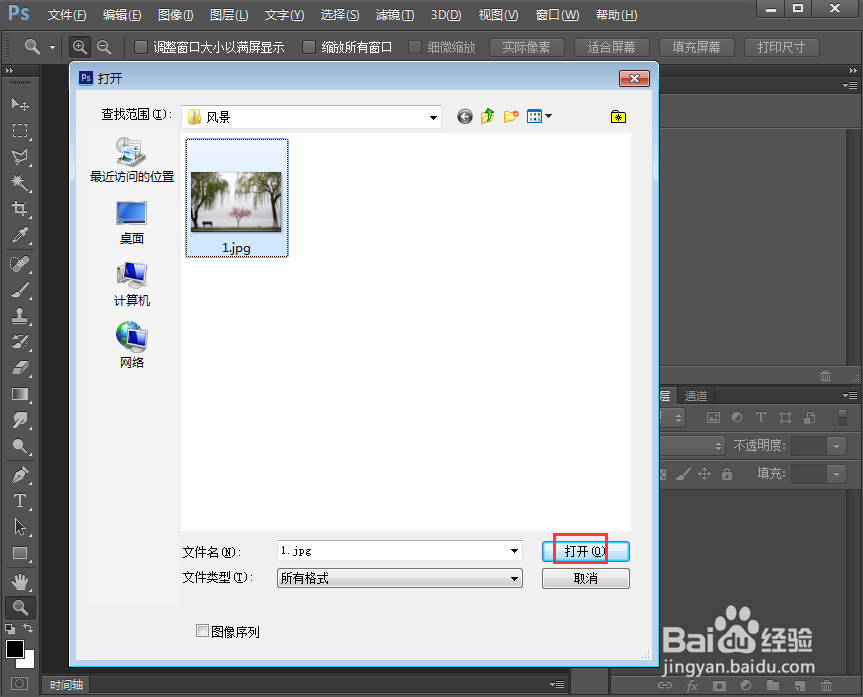Image resolution: width=863 pixels, height=697 pixels.
Task: Open the layers panel flyout menu
Action: pyautogui.click(x=850, y=395)
